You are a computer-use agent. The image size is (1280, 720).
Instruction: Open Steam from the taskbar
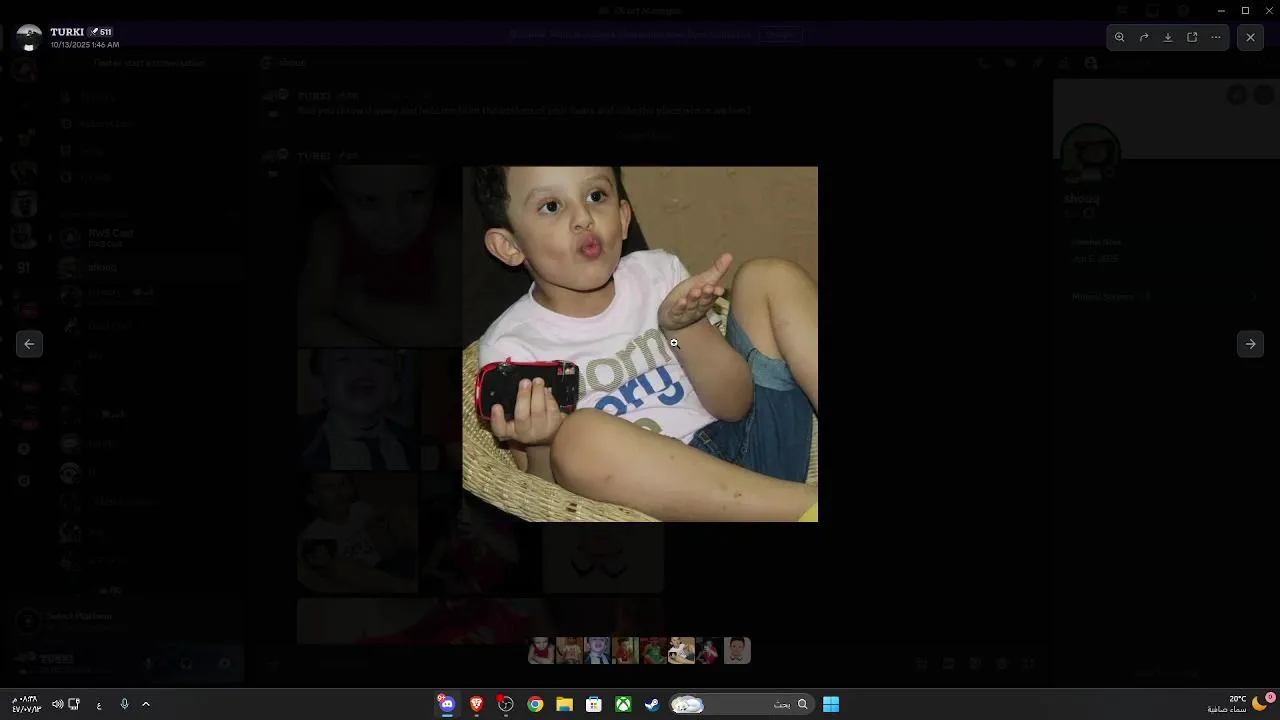(652, 704)
